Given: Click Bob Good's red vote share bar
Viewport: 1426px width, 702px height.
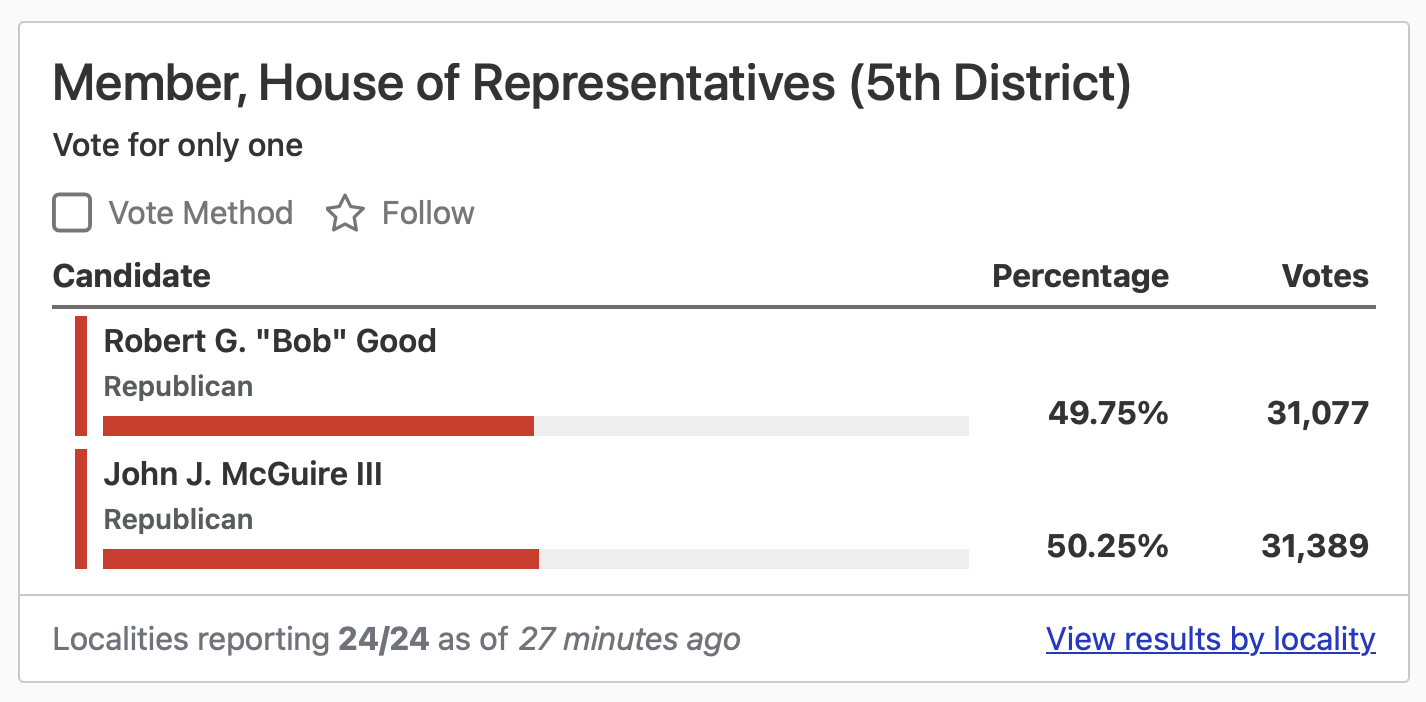Looking at the screenshot, I should click(318, 426).
